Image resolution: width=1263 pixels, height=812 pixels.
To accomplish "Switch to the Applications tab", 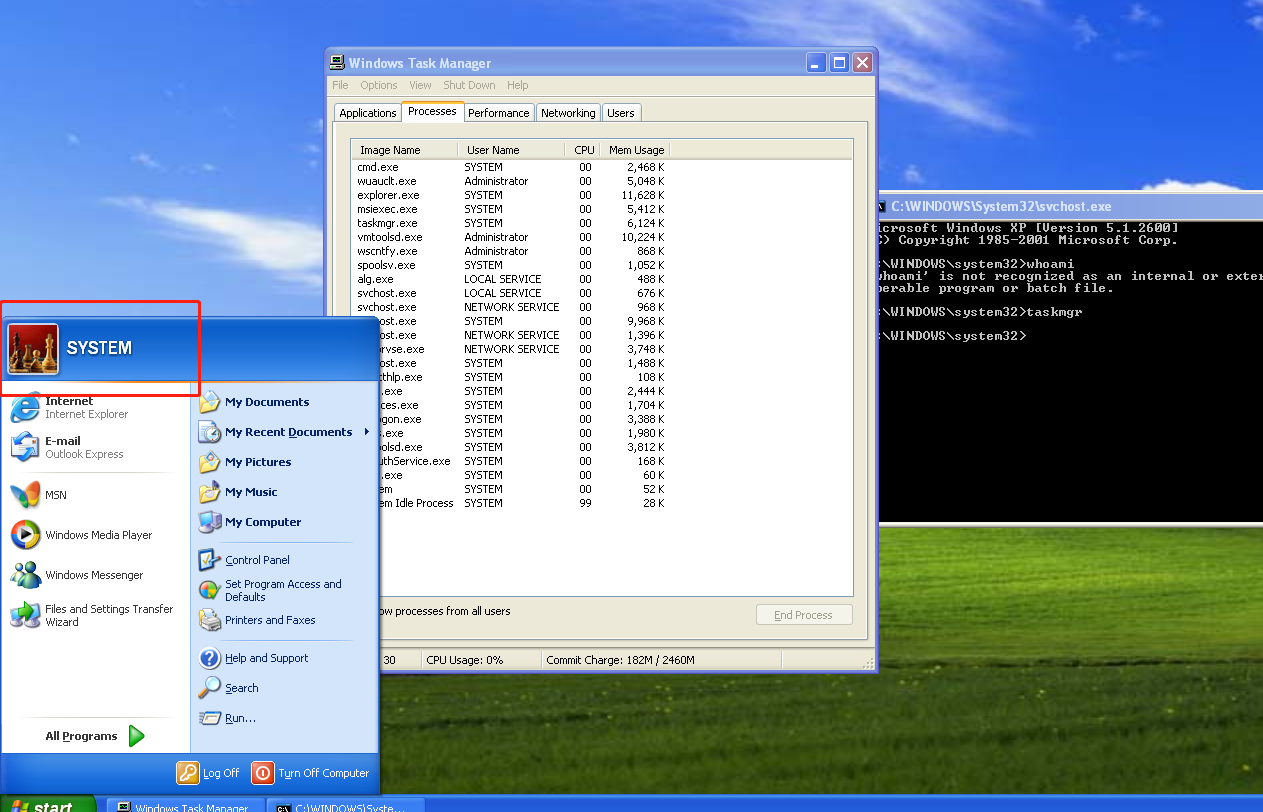I will tap(368, 113).
